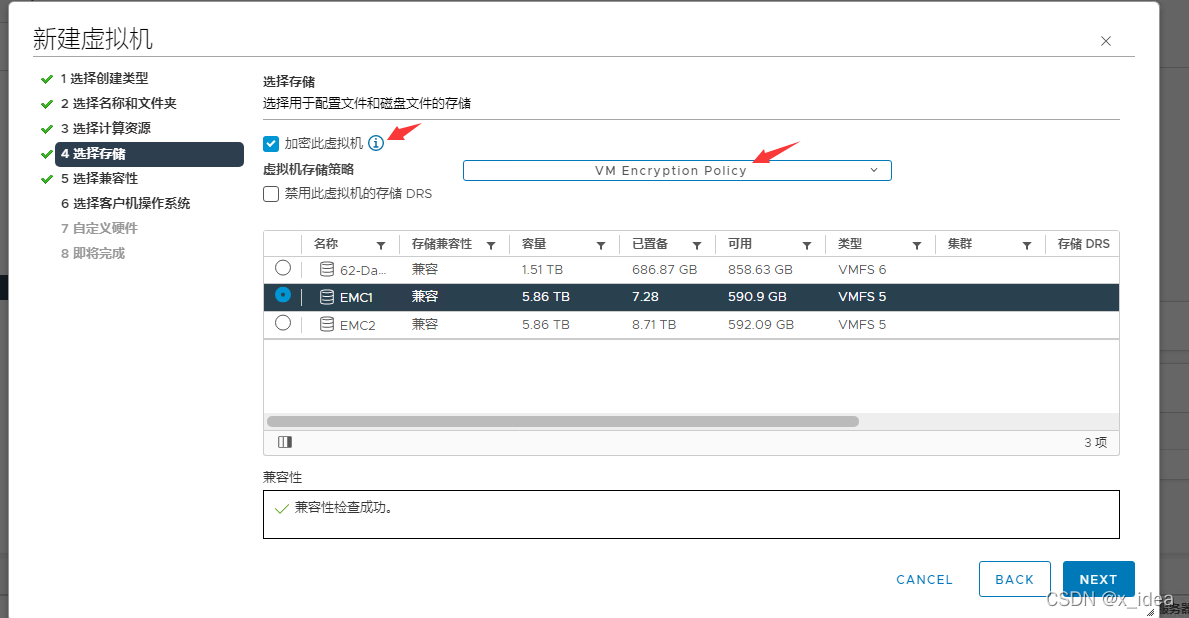This screenshot has height=618, width=1189.
Task: Click the info icon beside 加密此虚拟机
Action: click(x=376, y=143)
